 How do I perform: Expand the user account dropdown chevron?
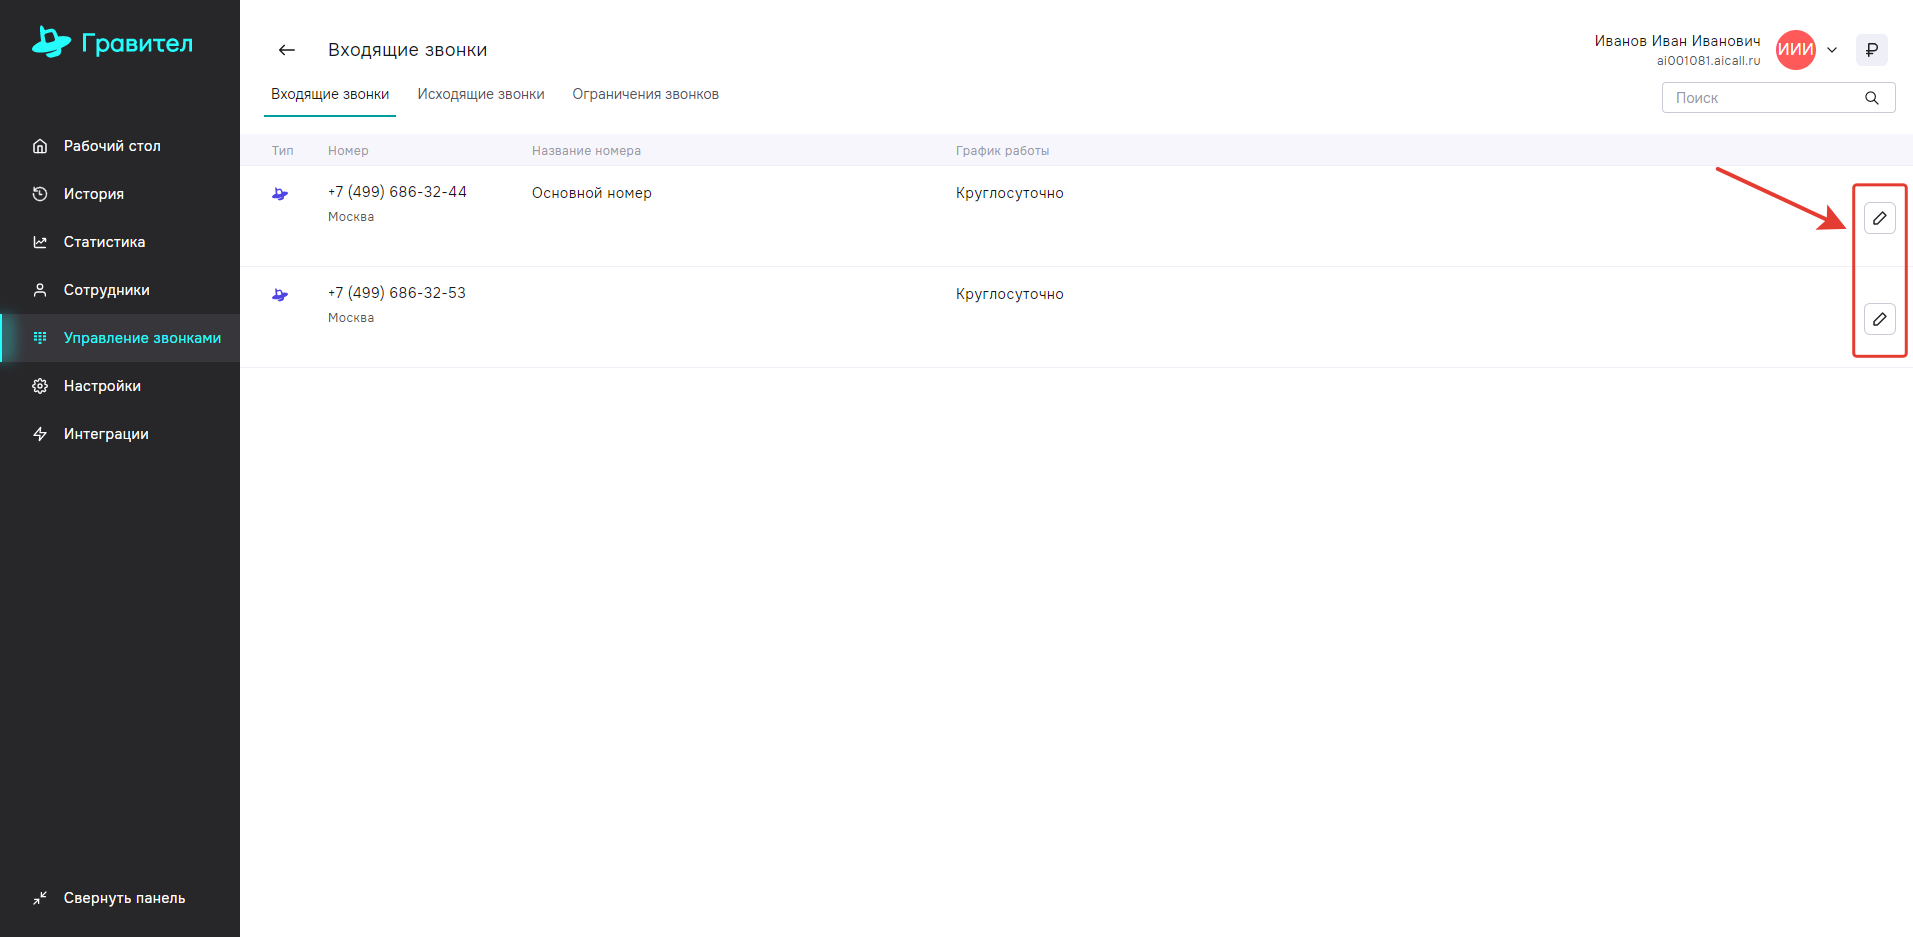(x=1832, y=50)
